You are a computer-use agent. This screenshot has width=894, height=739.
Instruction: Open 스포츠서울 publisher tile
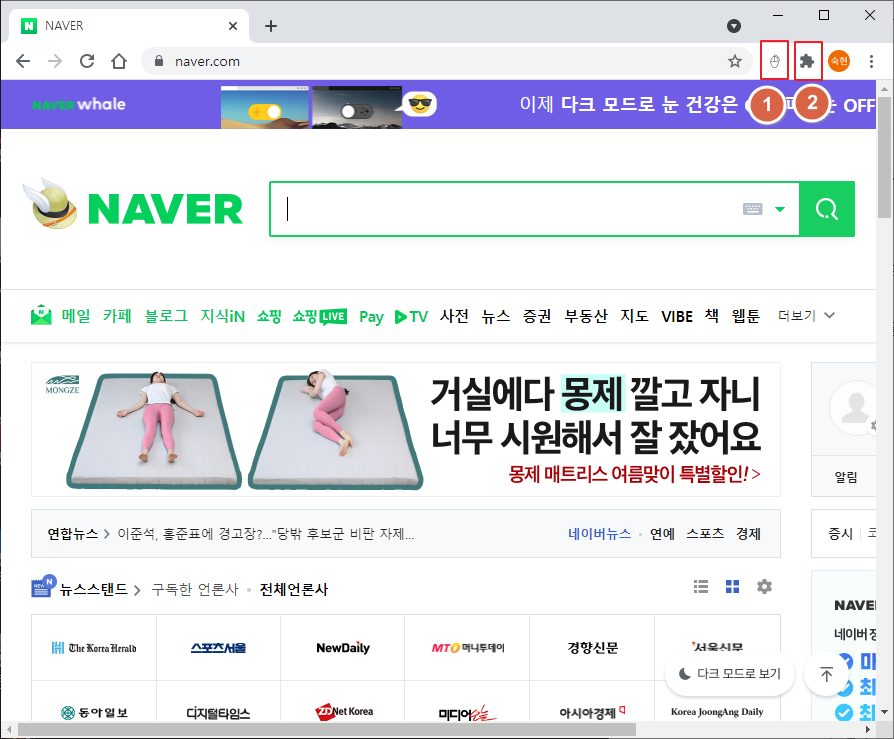pyautogui.click(x=218, y=648)
